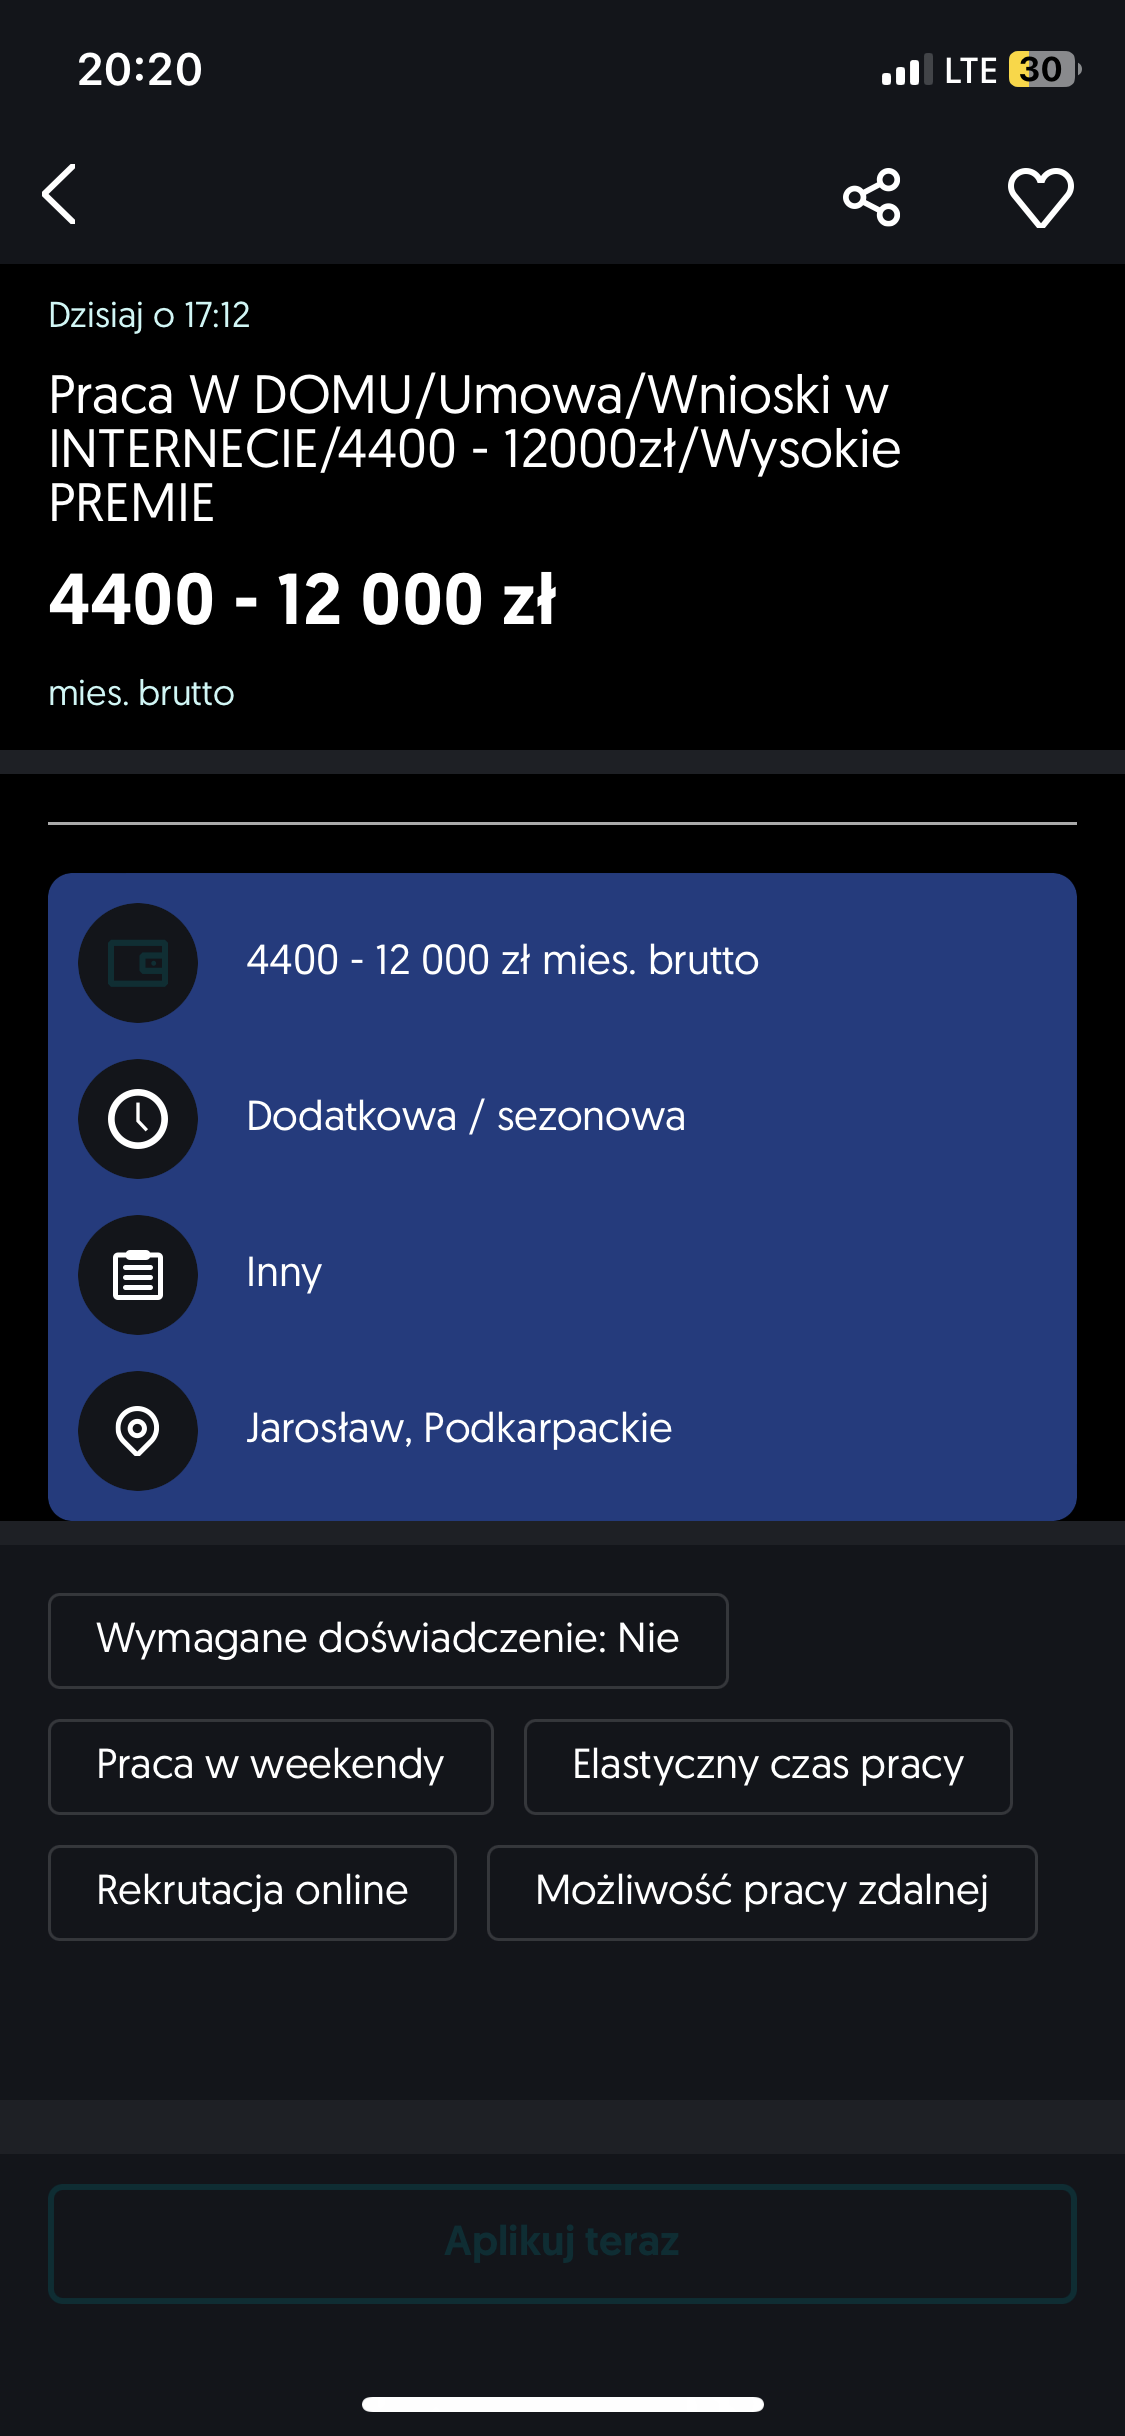Tap the 'Możliwość pracy zdalnej' tag
This screenshot has height=2436, width=1125.
coord(762,1892)
